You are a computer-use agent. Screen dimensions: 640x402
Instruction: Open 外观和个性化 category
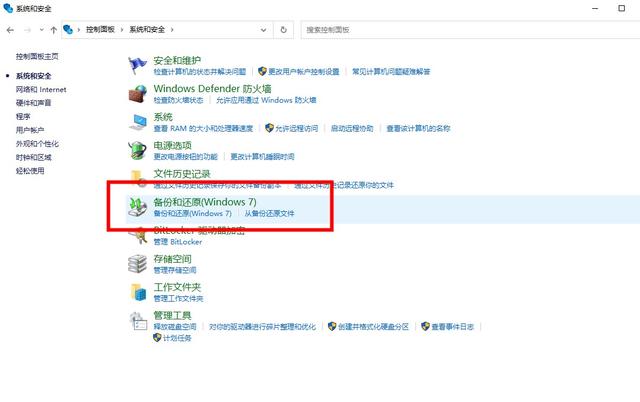37,144
